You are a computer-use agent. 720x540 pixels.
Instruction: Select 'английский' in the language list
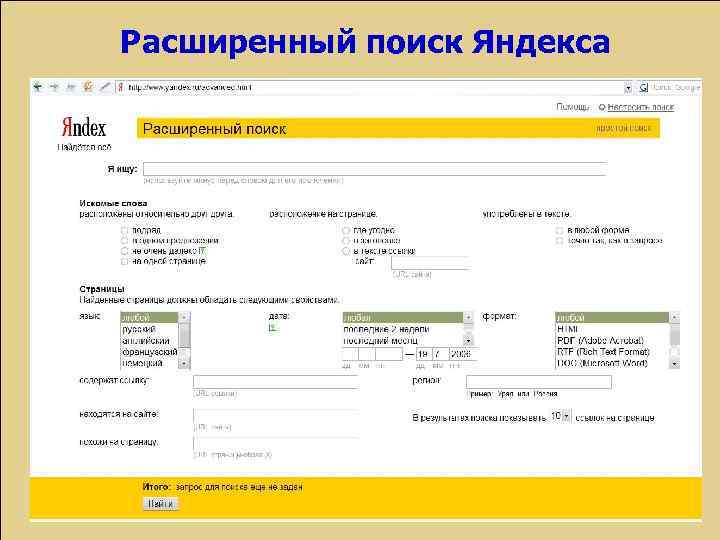149,341
